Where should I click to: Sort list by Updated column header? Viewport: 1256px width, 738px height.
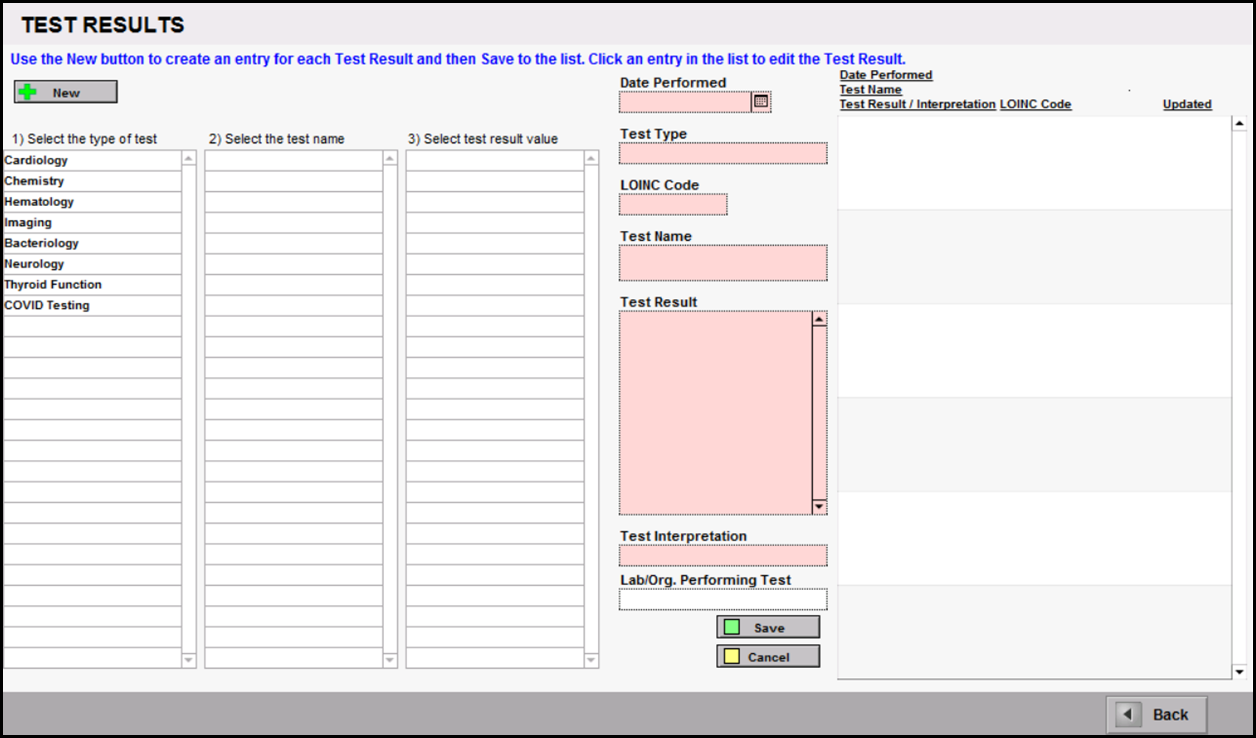pyautogui.click(x=1186, y=104)
